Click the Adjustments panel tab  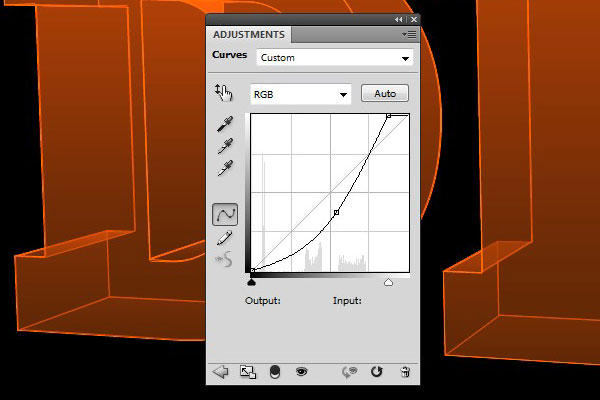[249, 34]
